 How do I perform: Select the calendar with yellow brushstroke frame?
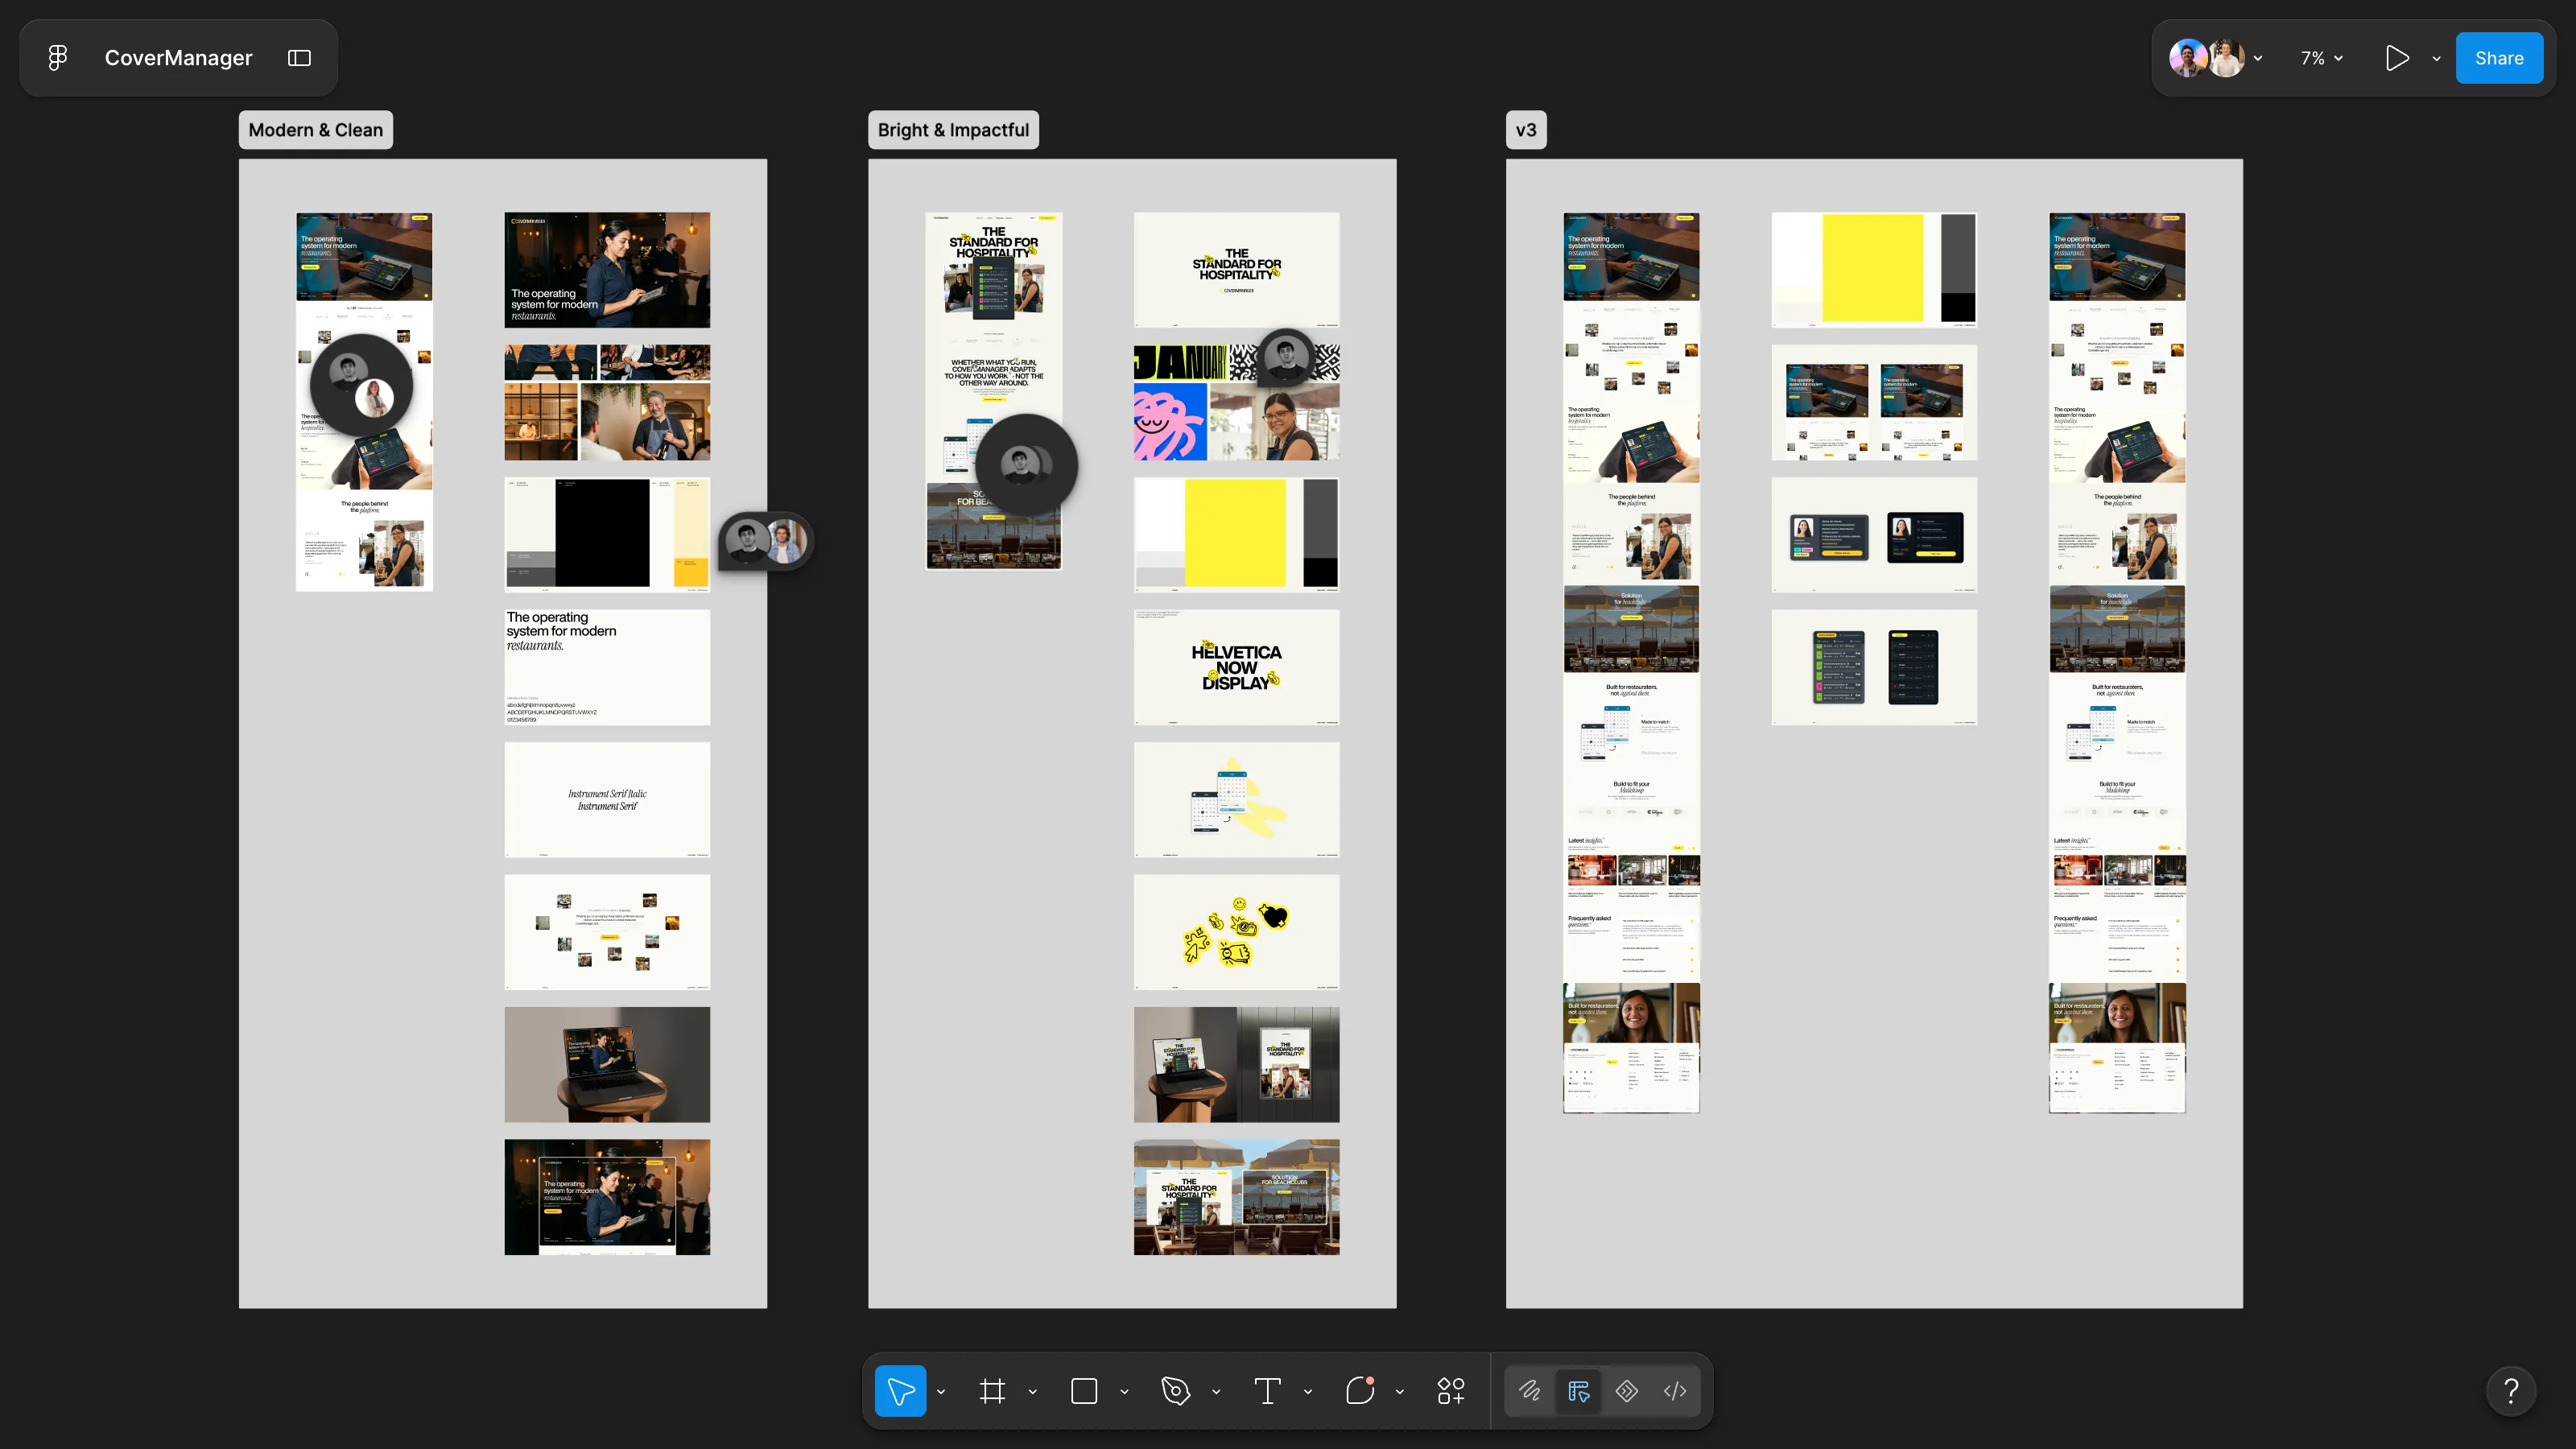pos(1237,800)
